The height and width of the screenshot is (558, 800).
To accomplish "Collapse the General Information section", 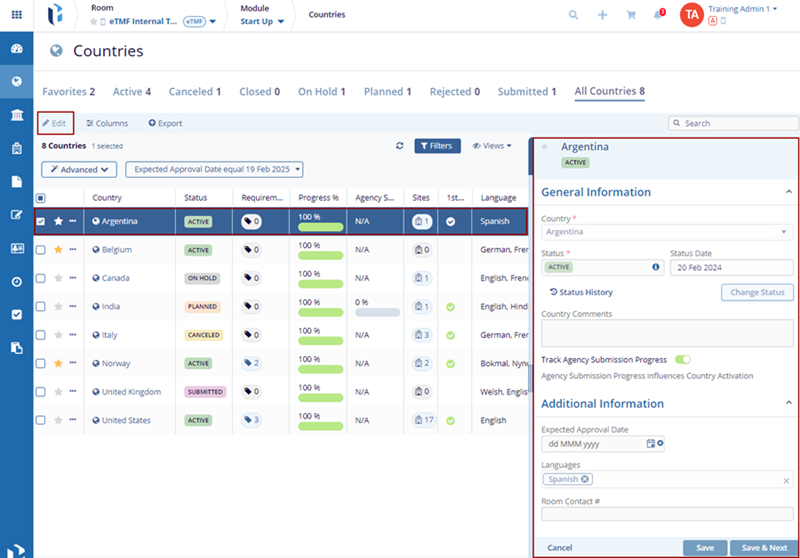I will coord(789,192).
